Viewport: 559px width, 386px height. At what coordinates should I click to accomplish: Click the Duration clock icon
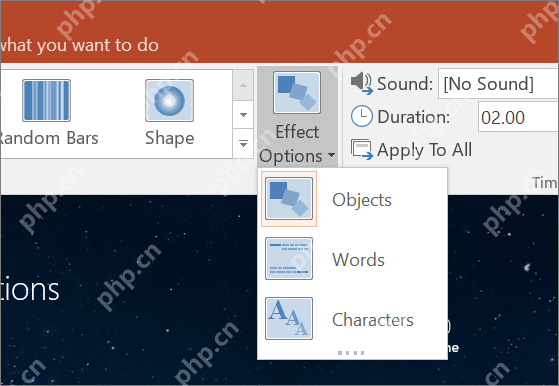point(361,116)
